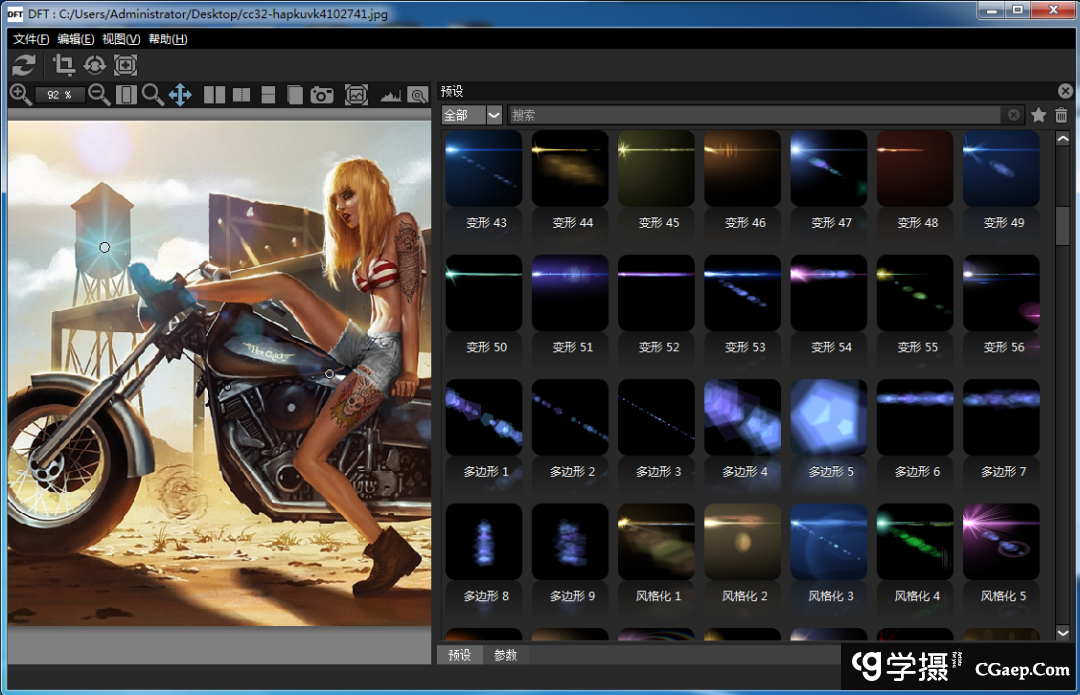
Task: Toggle vertical split comparison view
Action: pyautogui.click(x=241, y=95)
